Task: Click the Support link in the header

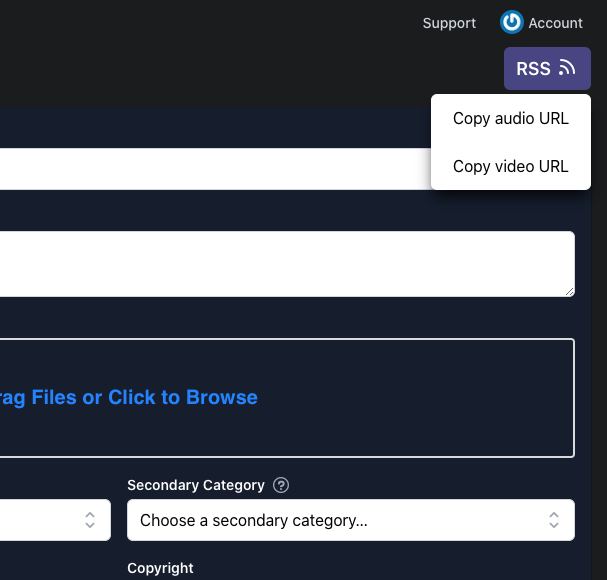Action: click(x=449, y=23)
